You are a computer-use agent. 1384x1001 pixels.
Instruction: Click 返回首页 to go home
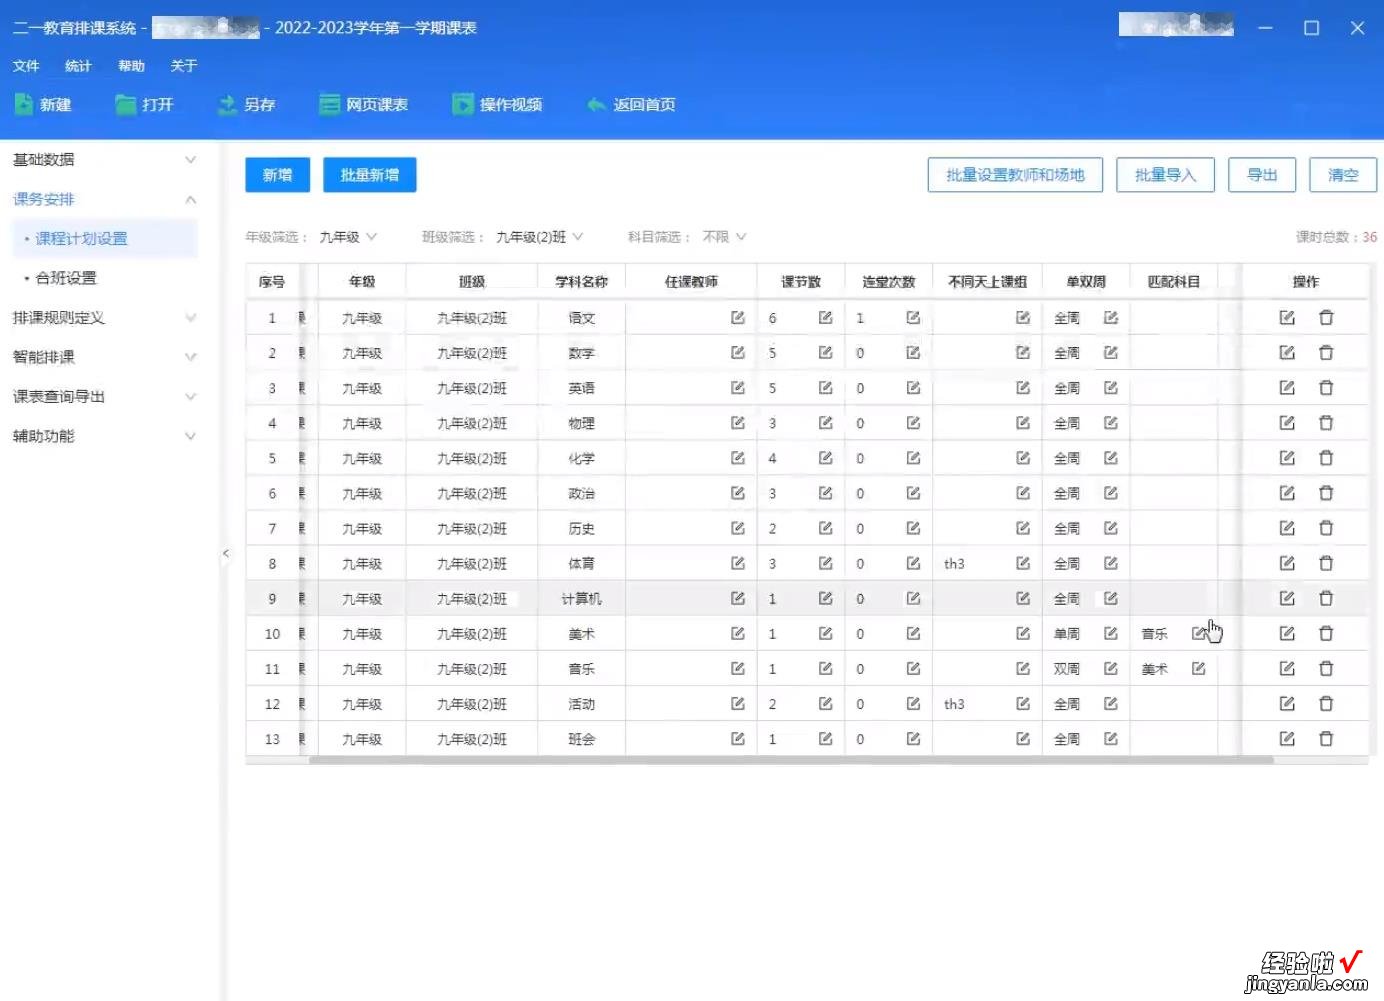click(631, 104)
